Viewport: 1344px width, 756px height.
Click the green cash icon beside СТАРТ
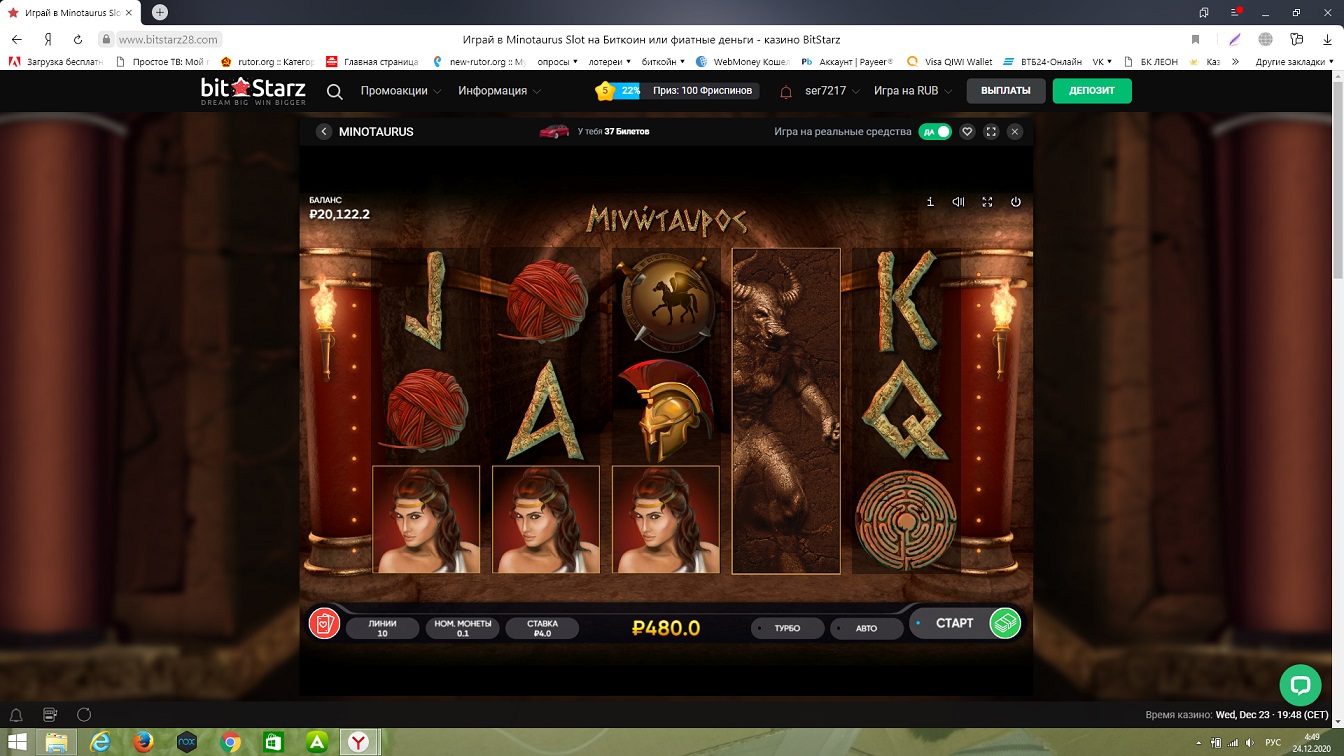[x=1005, y=623]
